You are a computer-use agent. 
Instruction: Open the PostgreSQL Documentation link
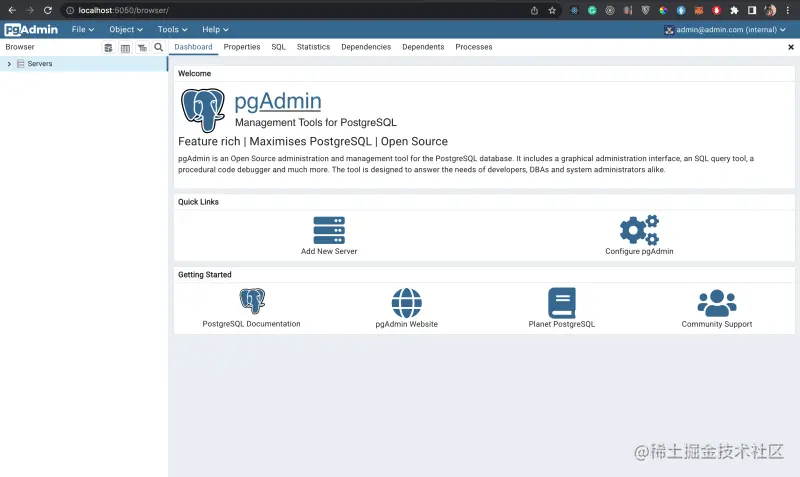coord(252,324)
